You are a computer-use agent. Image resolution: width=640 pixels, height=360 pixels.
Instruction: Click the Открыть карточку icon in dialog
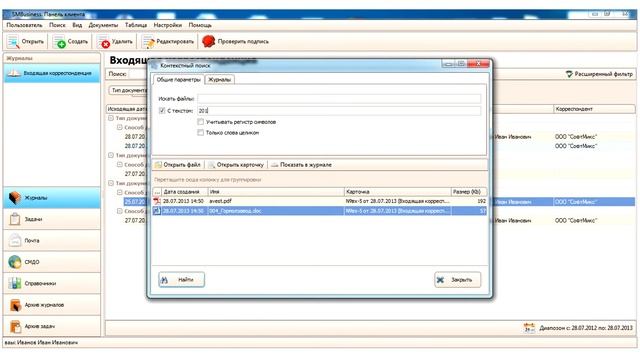(211, 165)
